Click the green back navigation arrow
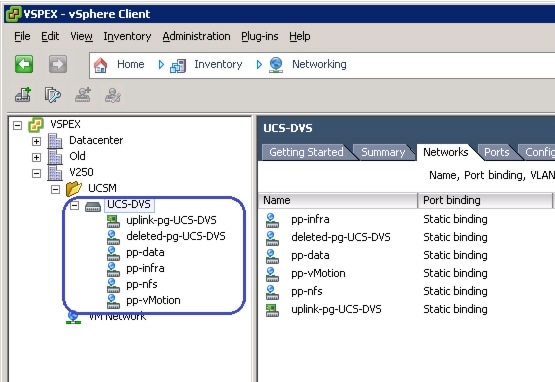Viewport: 555px width, 382px height. click(x=24, y=64)
